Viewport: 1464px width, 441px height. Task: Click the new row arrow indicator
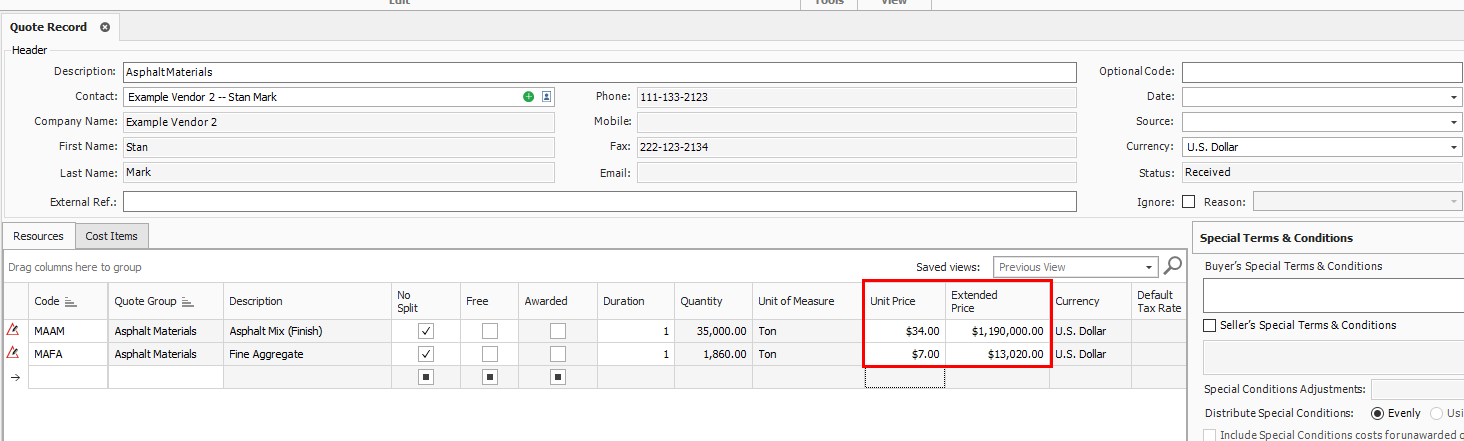14,377
